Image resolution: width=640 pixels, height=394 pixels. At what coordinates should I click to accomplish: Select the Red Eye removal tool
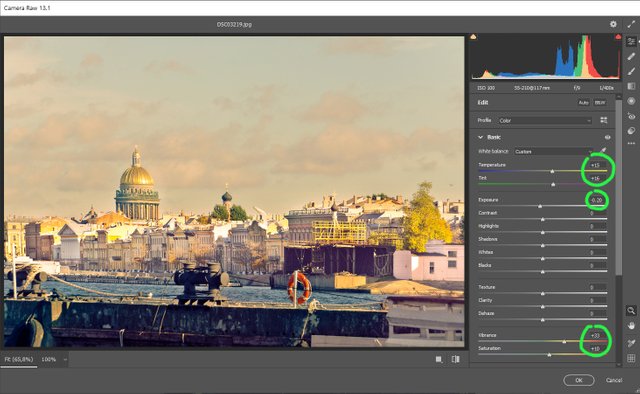[x=631, y=116]
